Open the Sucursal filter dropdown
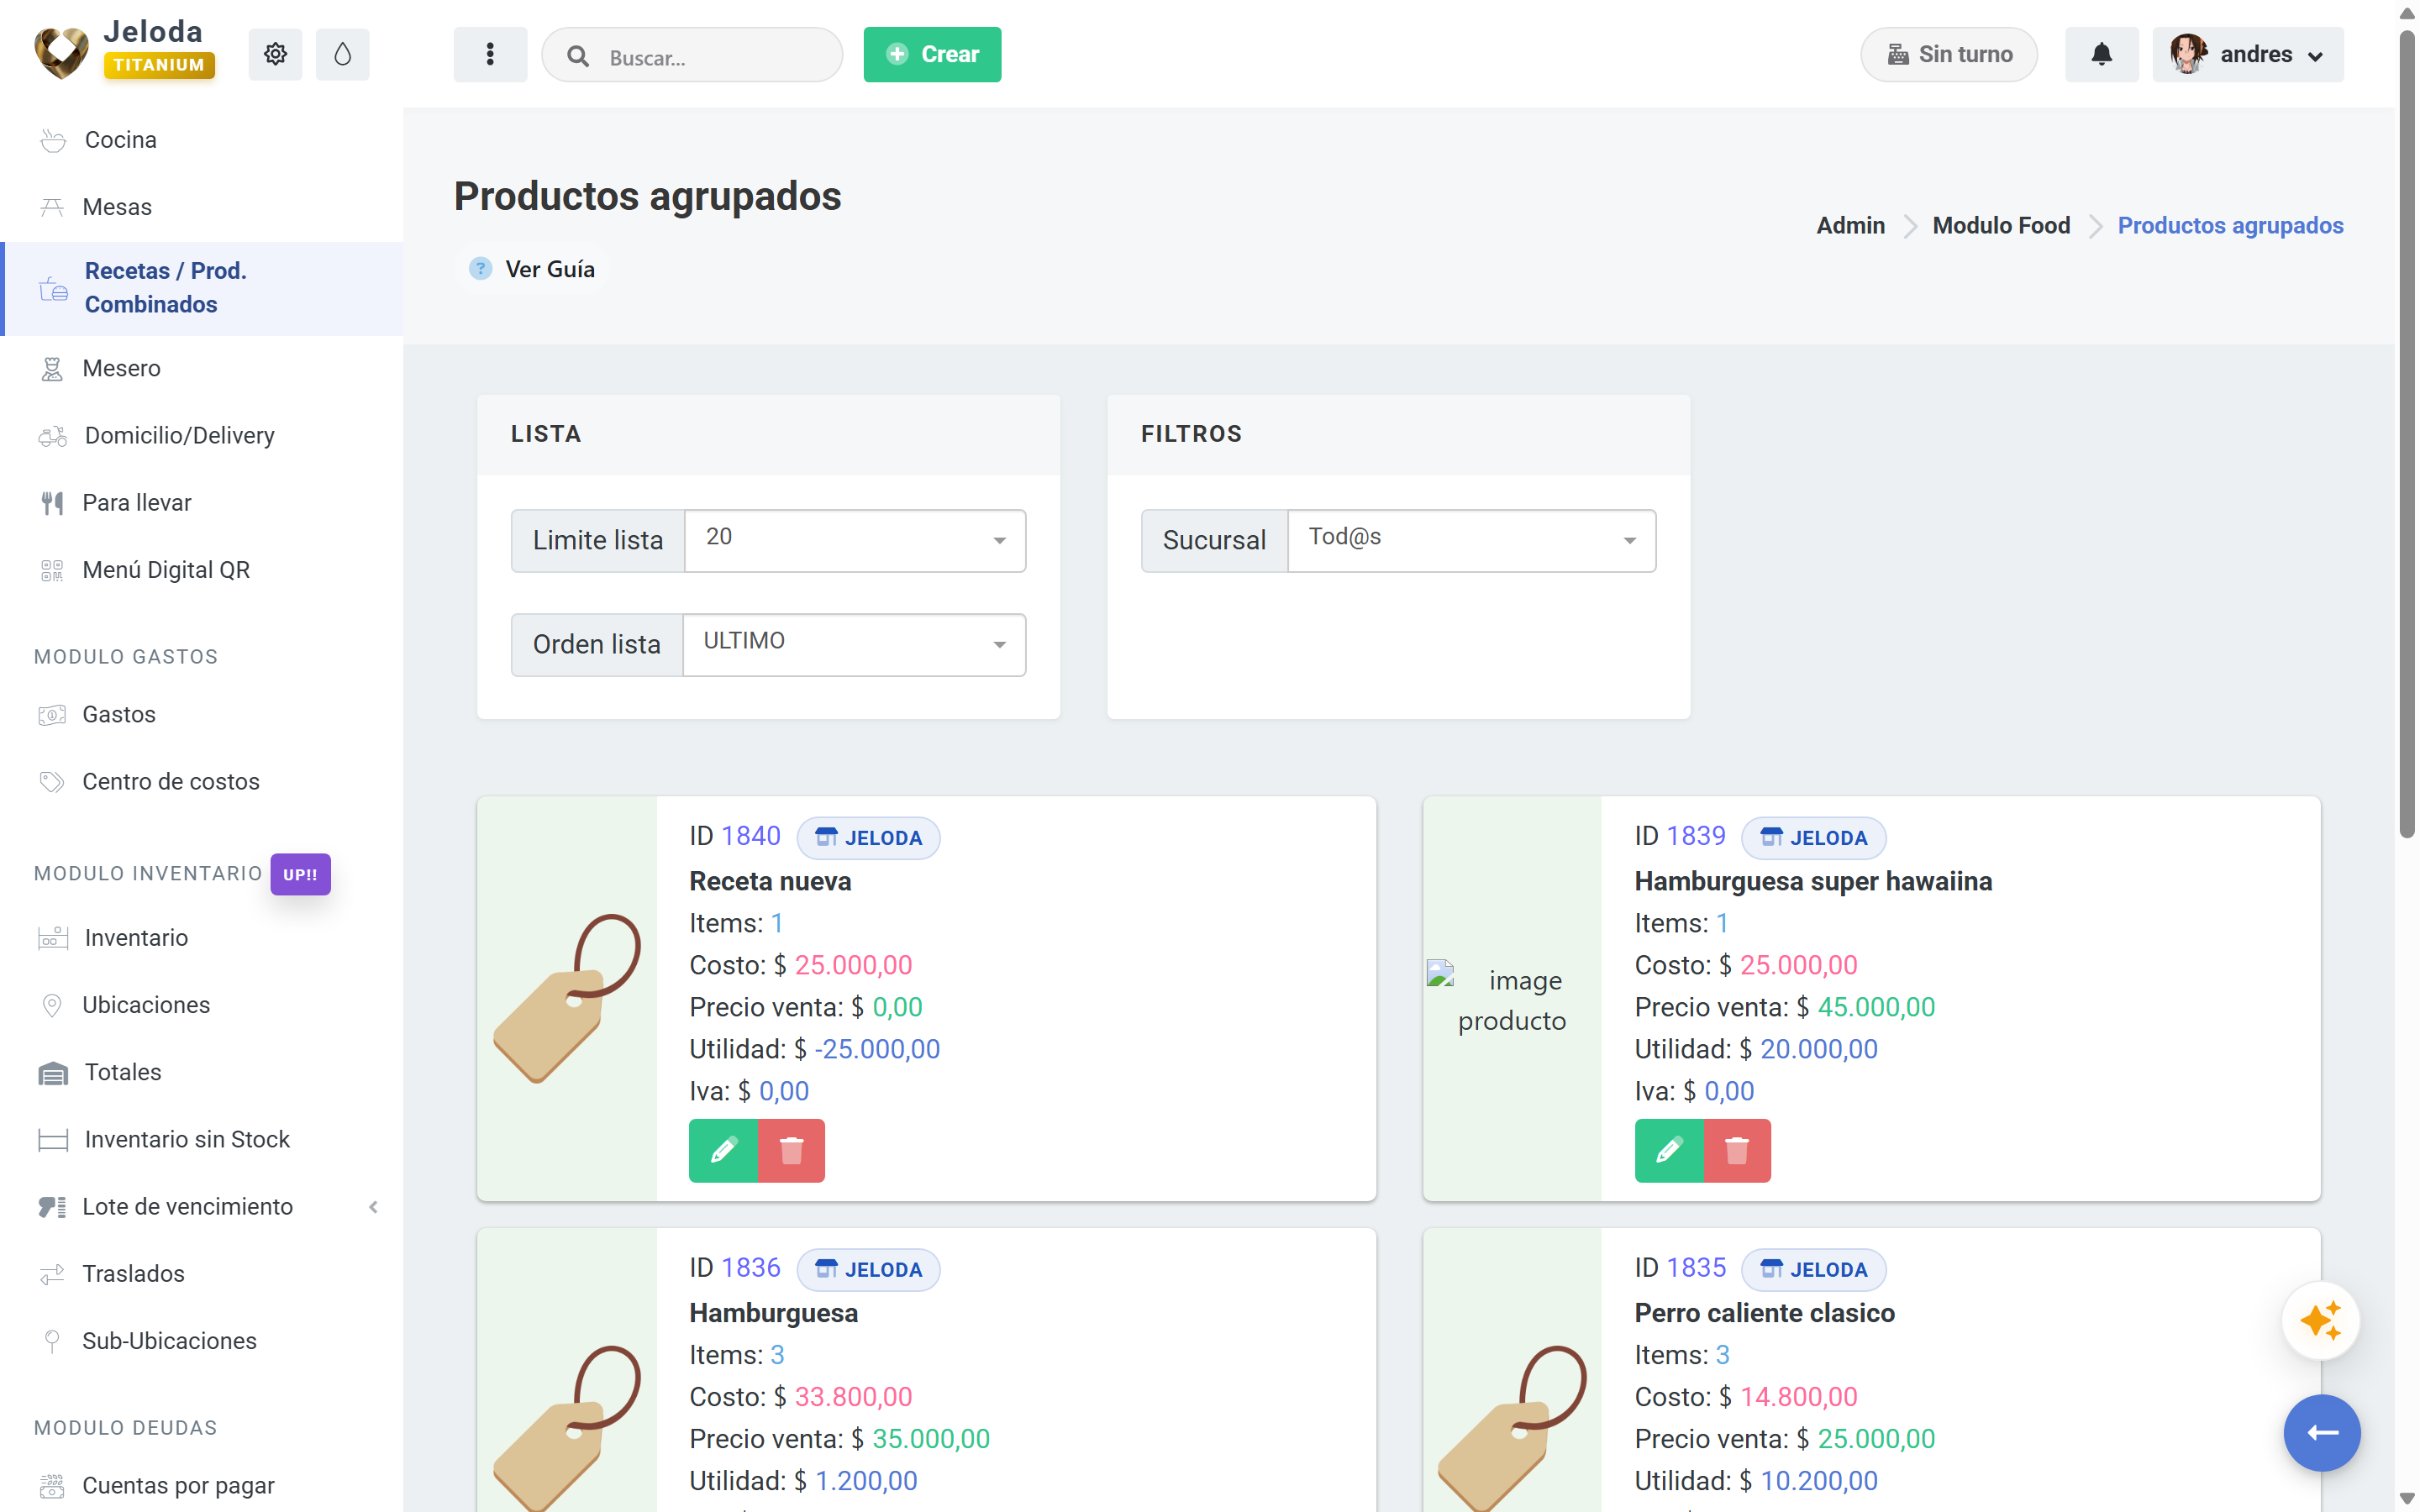This screenshot has height=1512, width=2420. [1472, 540]
